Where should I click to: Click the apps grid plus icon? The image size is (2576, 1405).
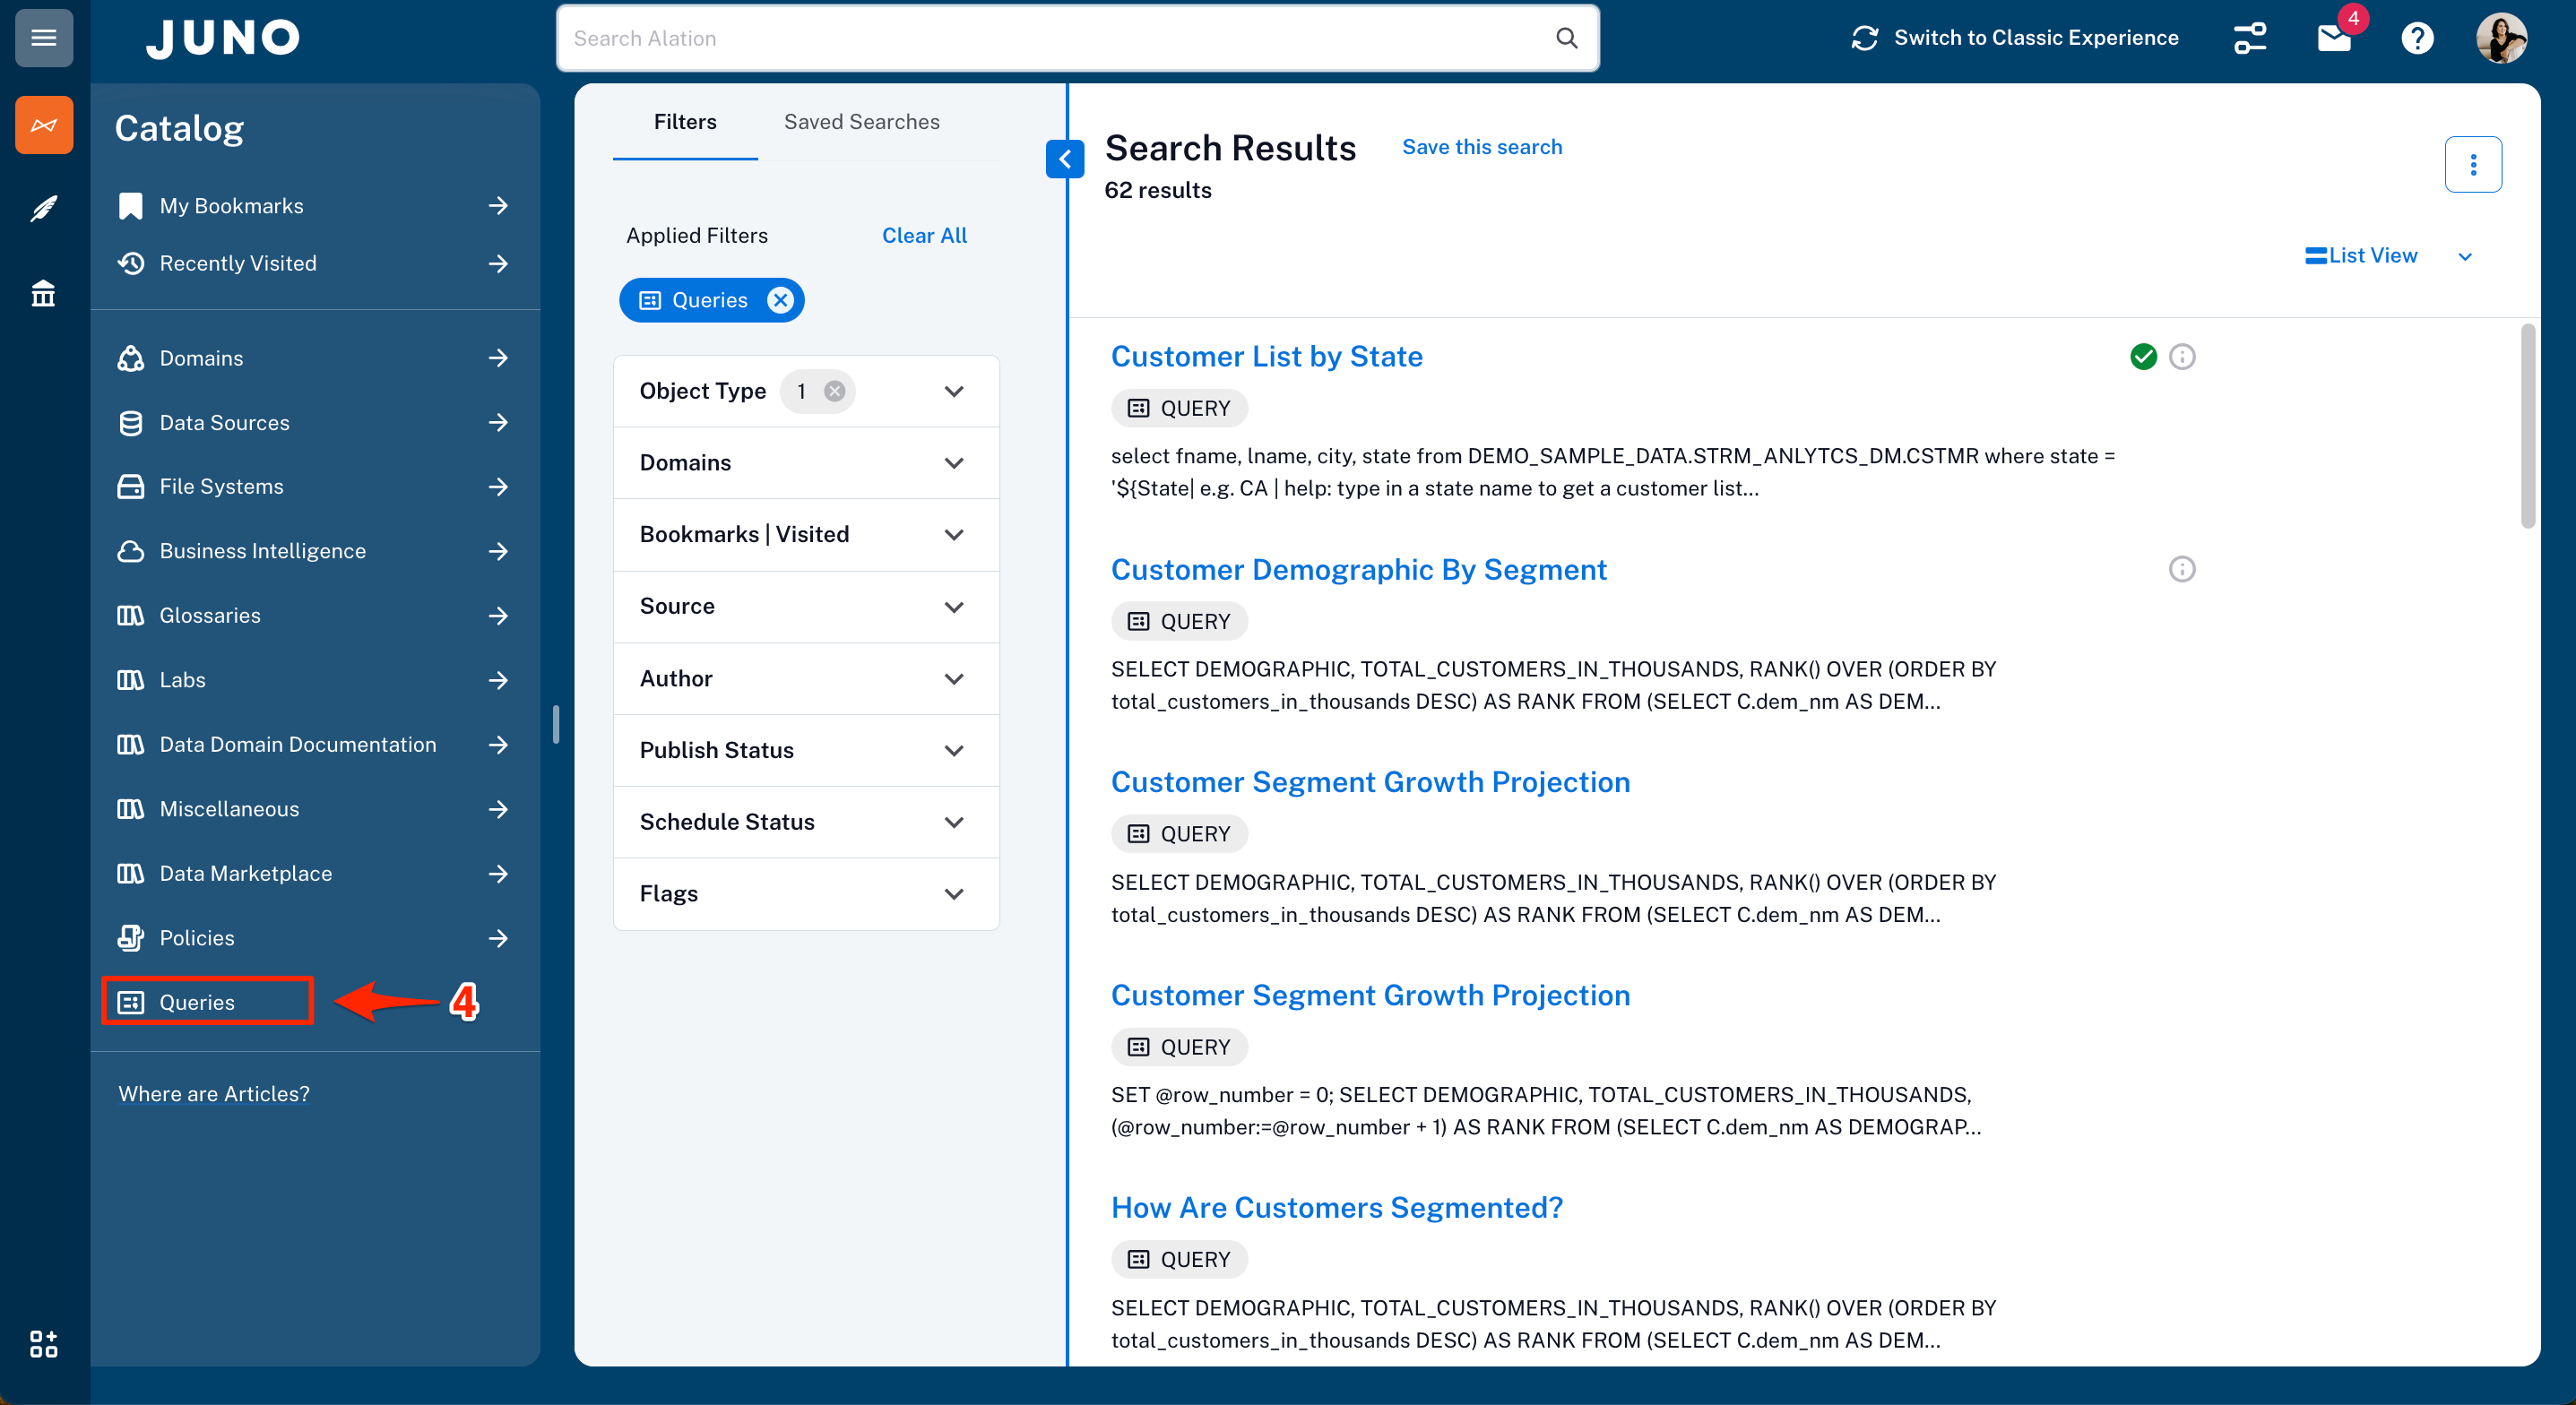click(43, 1343)
